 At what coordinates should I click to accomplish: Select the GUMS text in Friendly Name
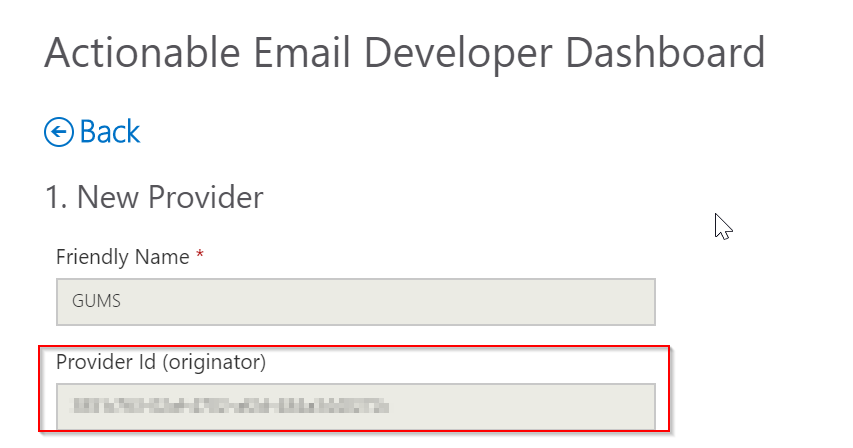point(96,301)
